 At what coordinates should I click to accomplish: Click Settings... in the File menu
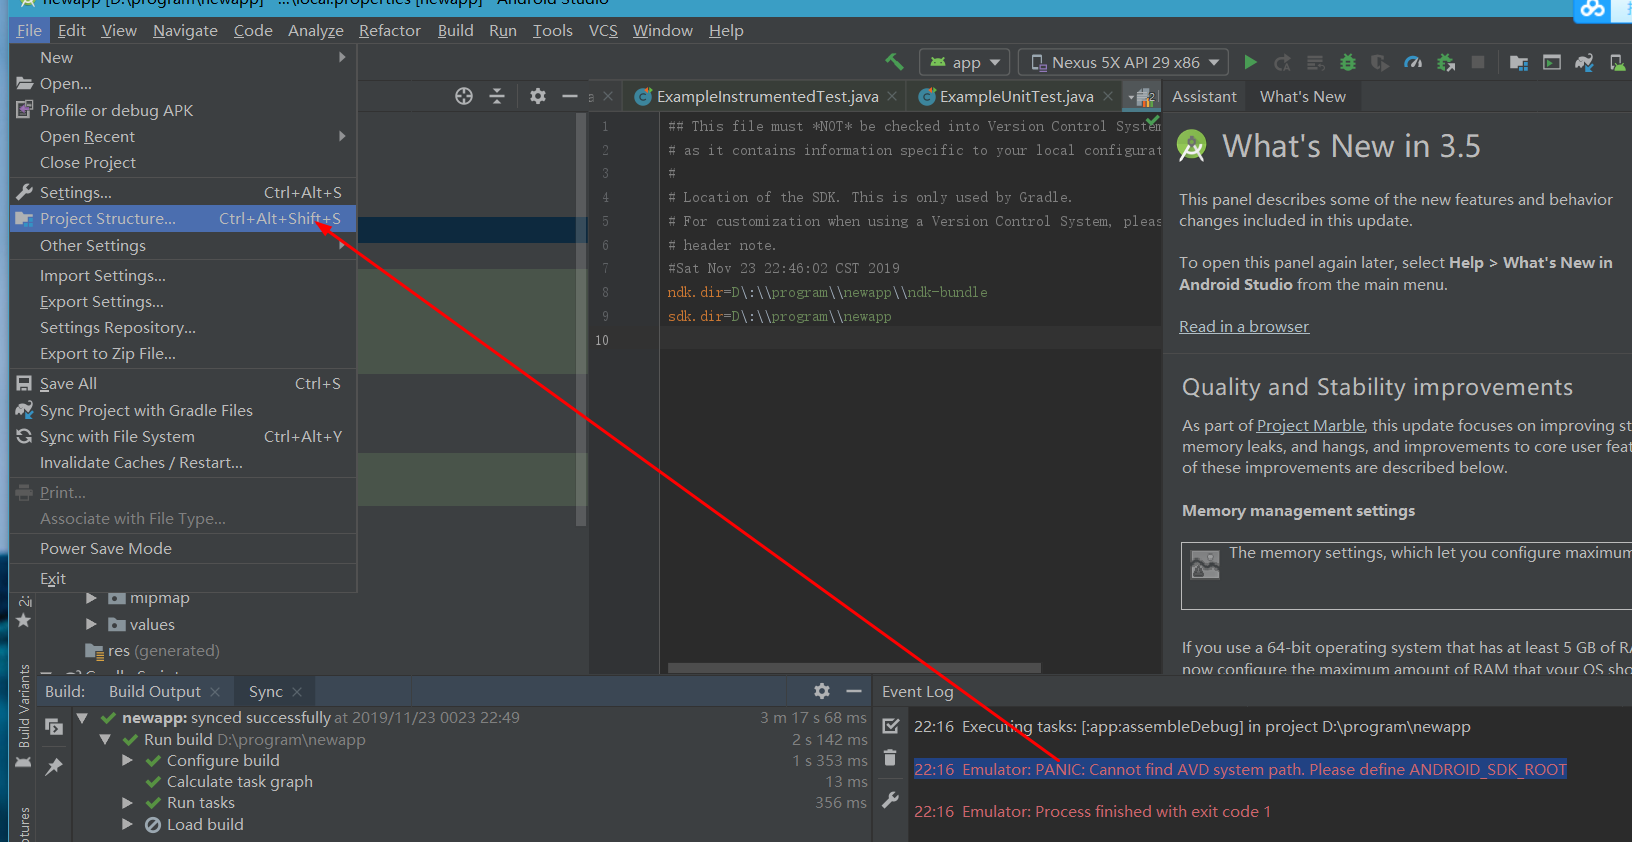[x=183, y=193]
